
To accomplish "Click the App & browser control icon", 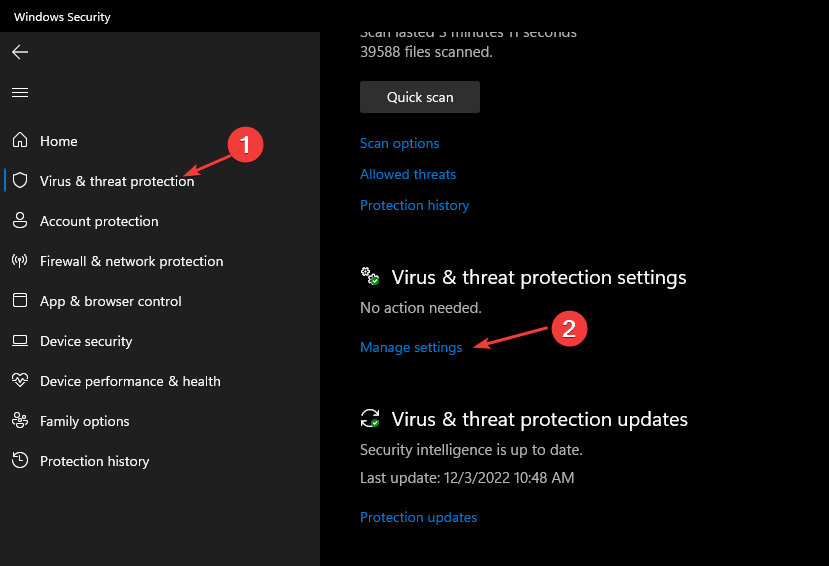I will 20,301.
